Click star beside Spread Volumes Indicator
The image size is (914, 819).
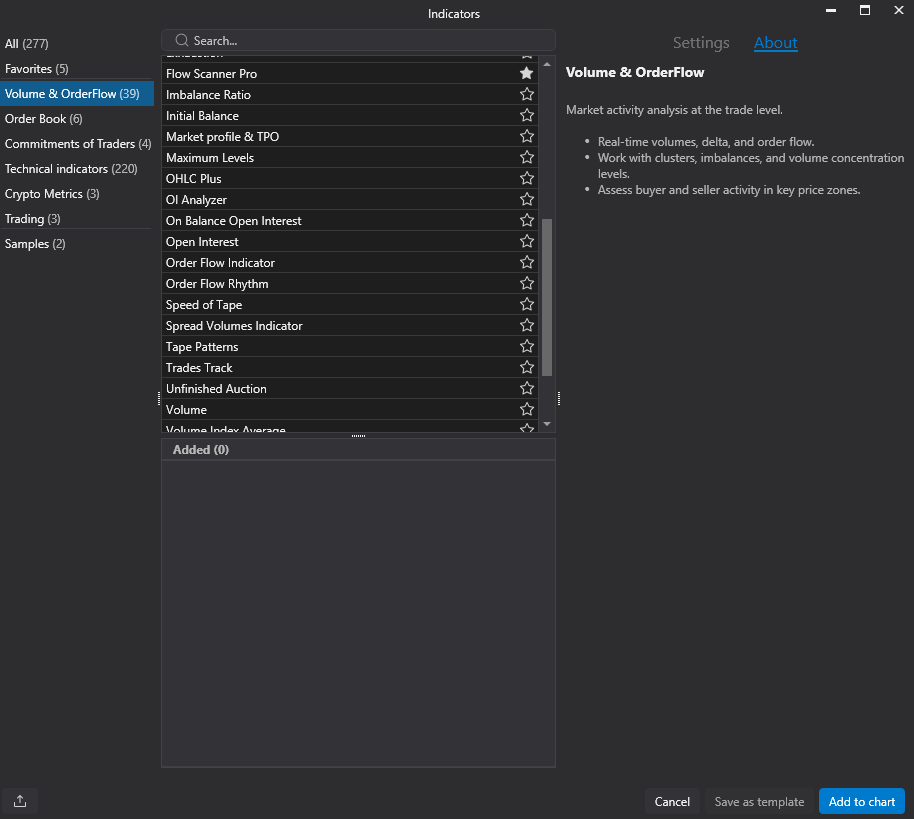(526, 325)
